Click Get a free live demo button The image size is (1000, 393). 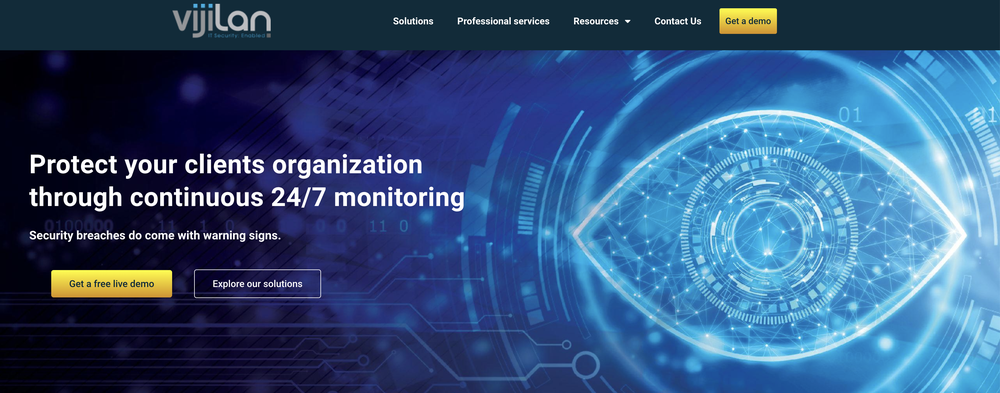coord(112,284)
